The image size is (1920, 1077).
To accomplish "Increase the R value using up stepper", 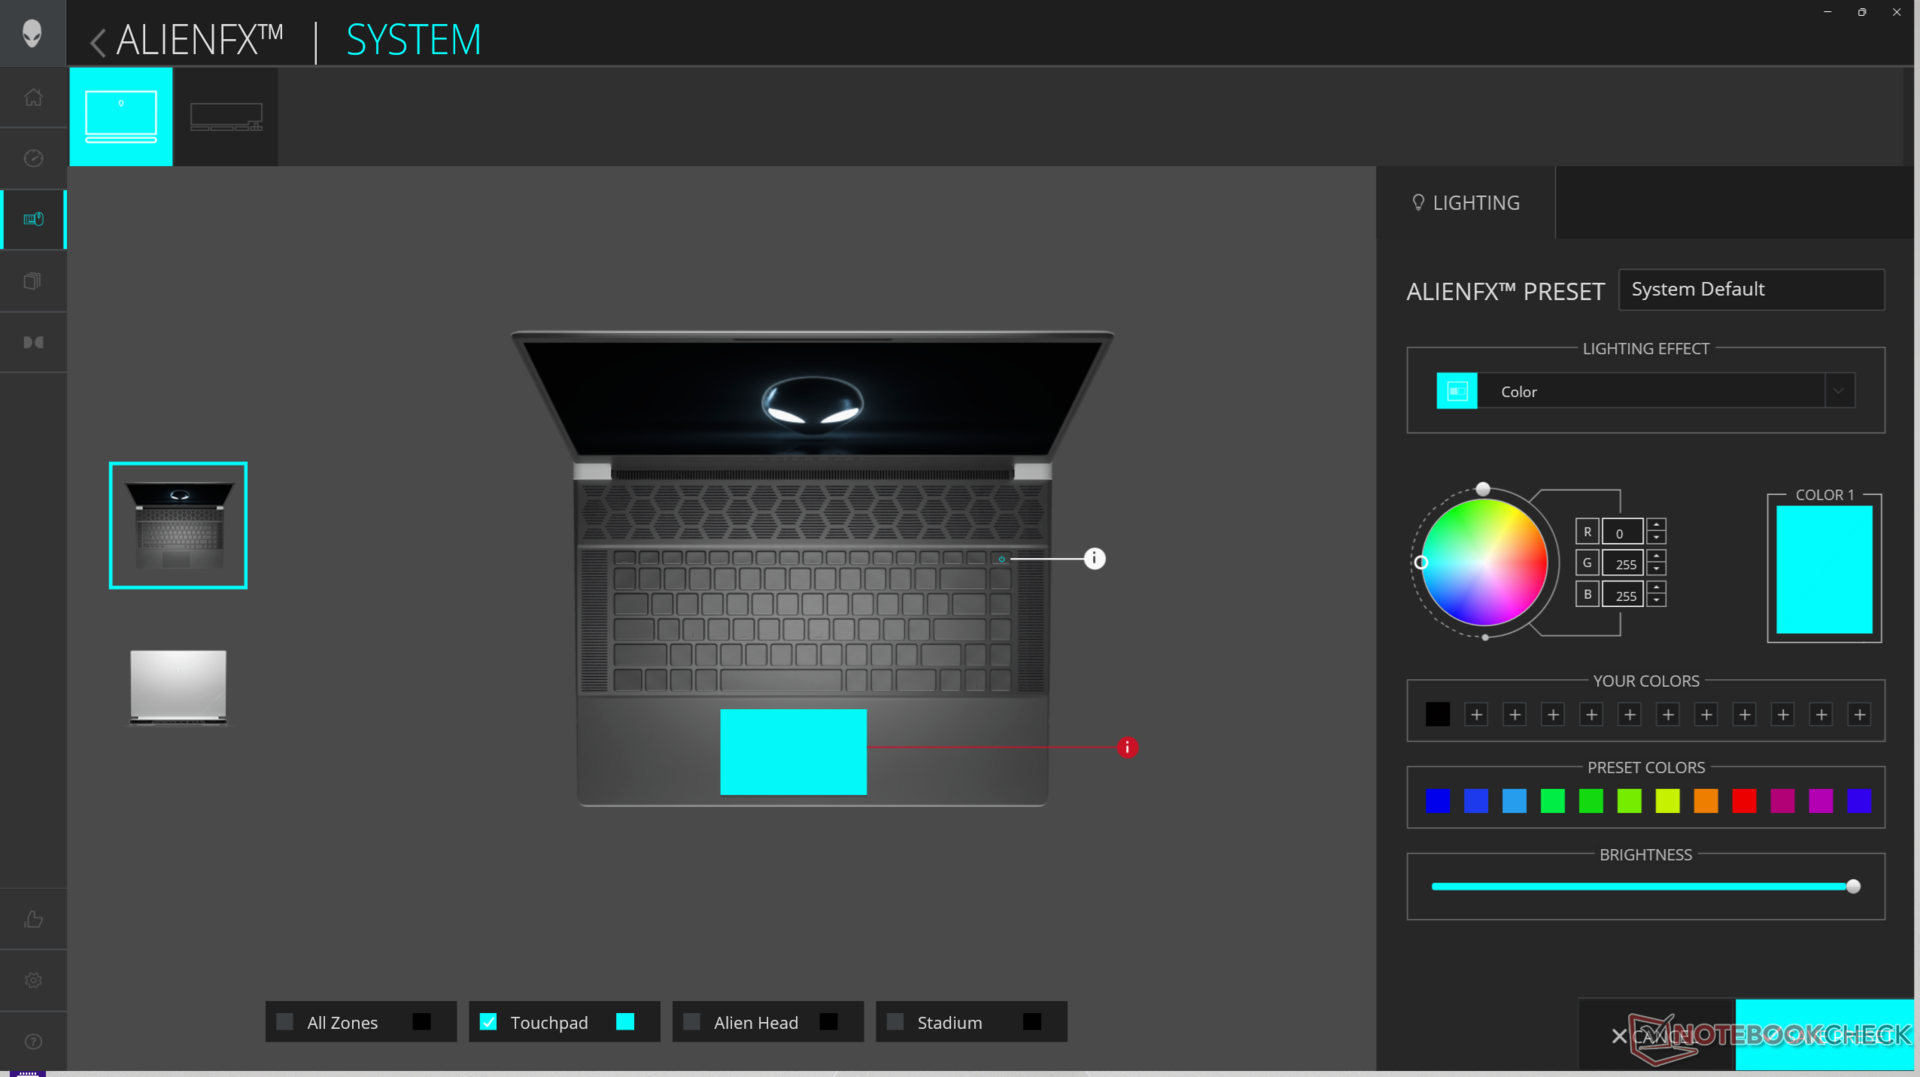I will 1657,524.
